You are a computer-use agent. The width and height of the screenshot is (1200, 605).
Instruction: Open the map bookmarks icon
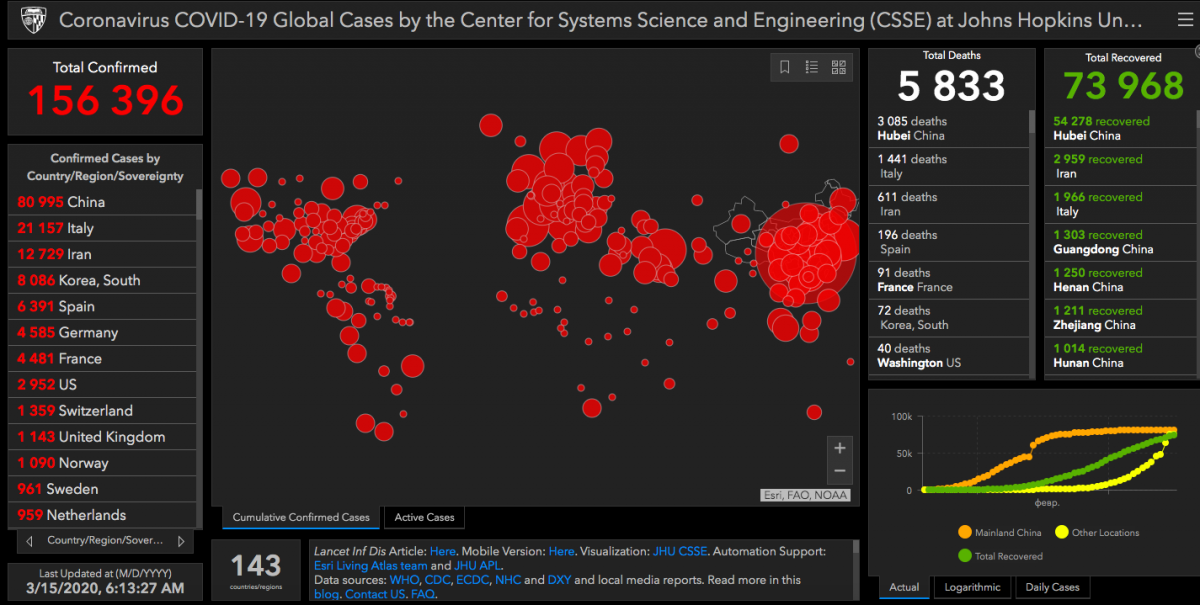(x=784, y=67)
